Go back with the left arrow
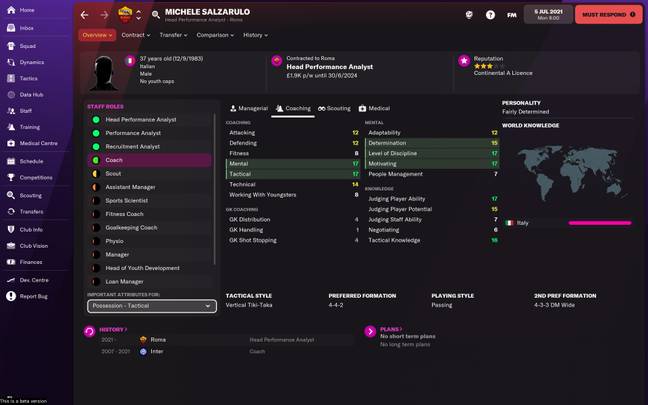The image size is (648, 405). point(85,15)
